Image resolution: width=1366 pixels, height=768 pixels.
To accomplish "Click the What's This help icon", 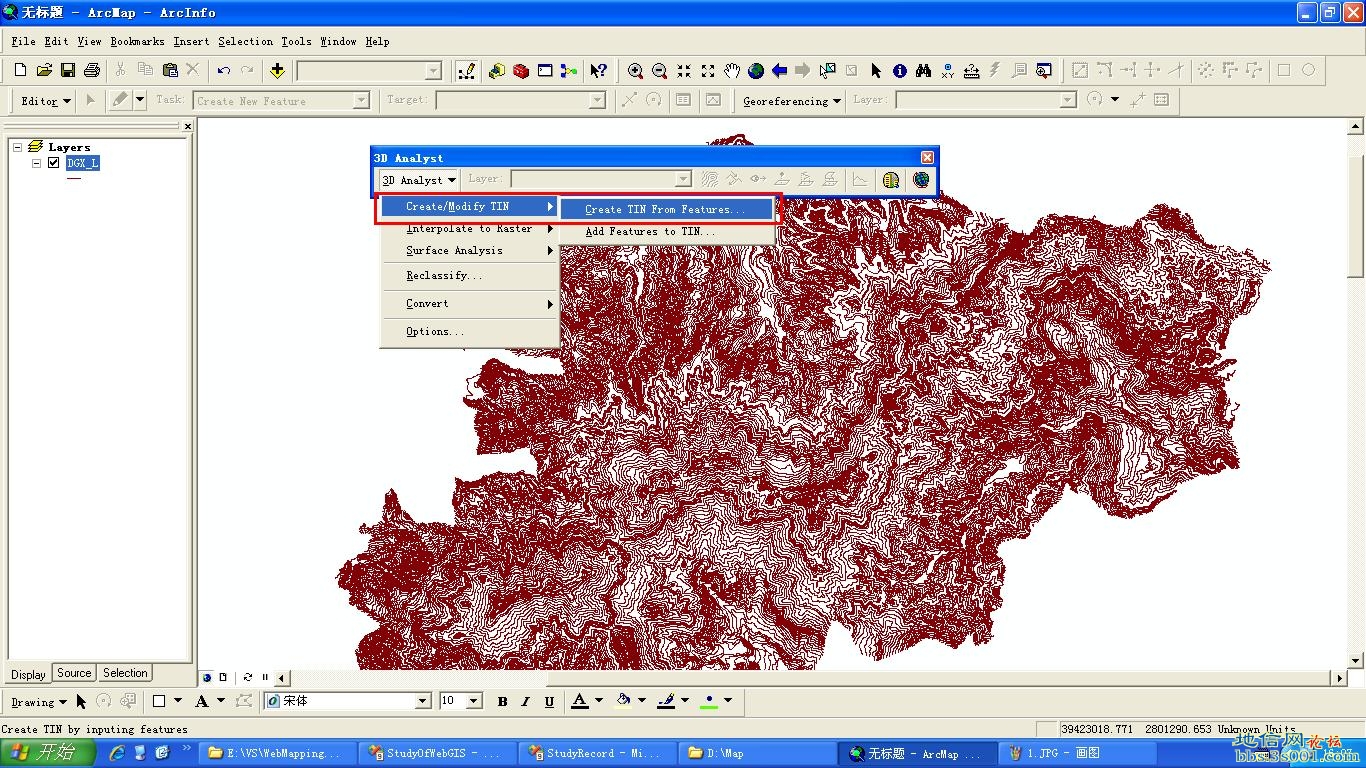I will (x=598, y=70).
